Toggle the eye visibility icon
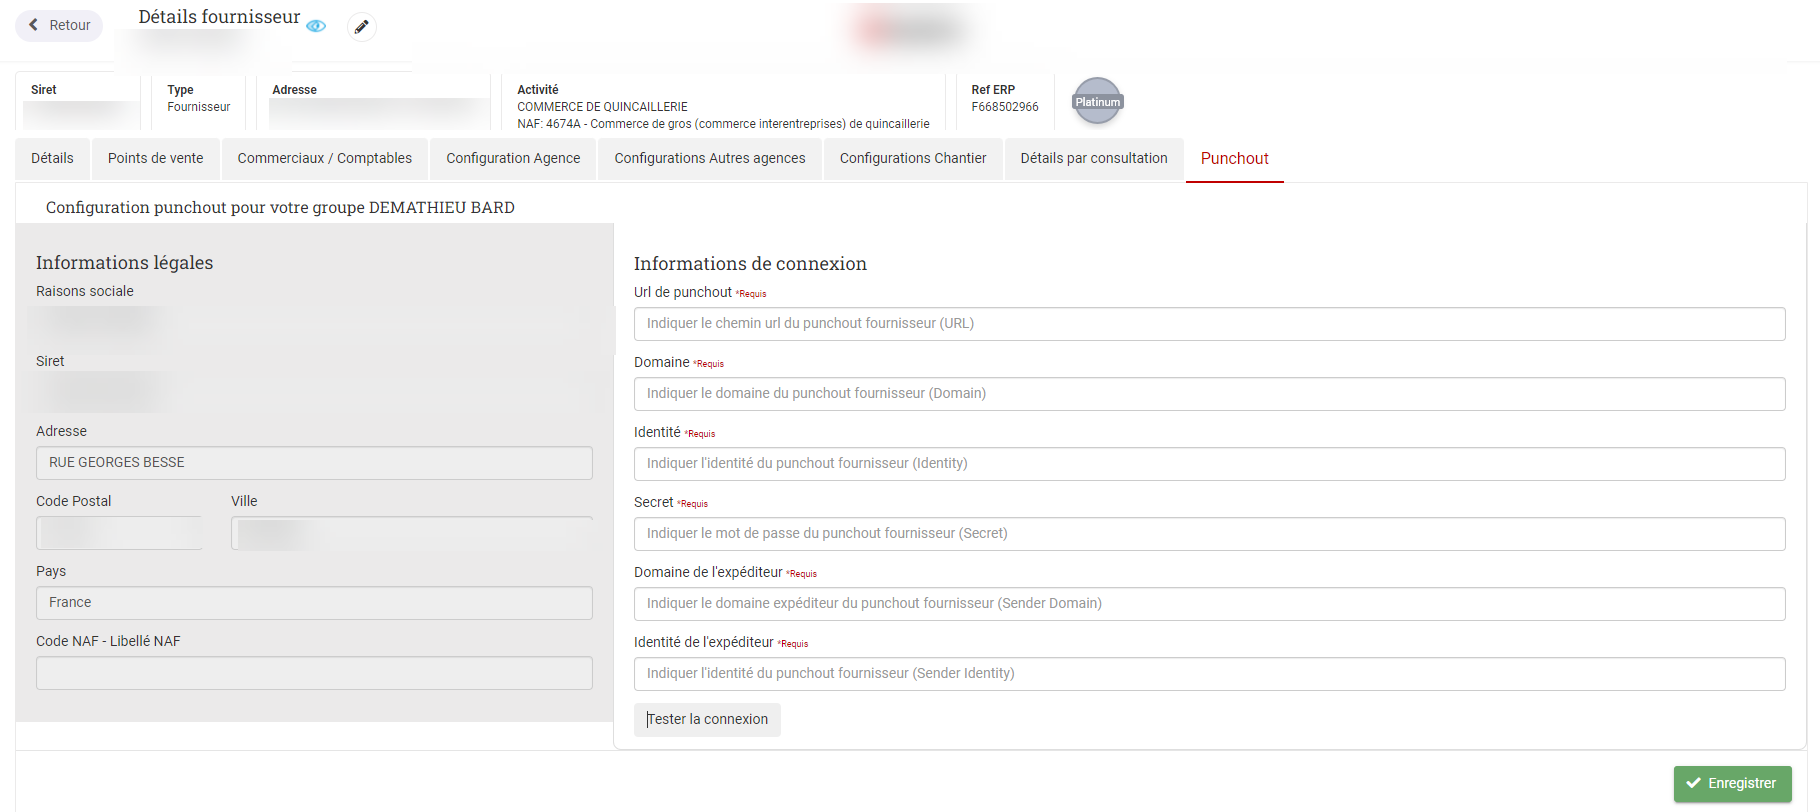This screenshot has height=812, width=1820. point(316,26)
